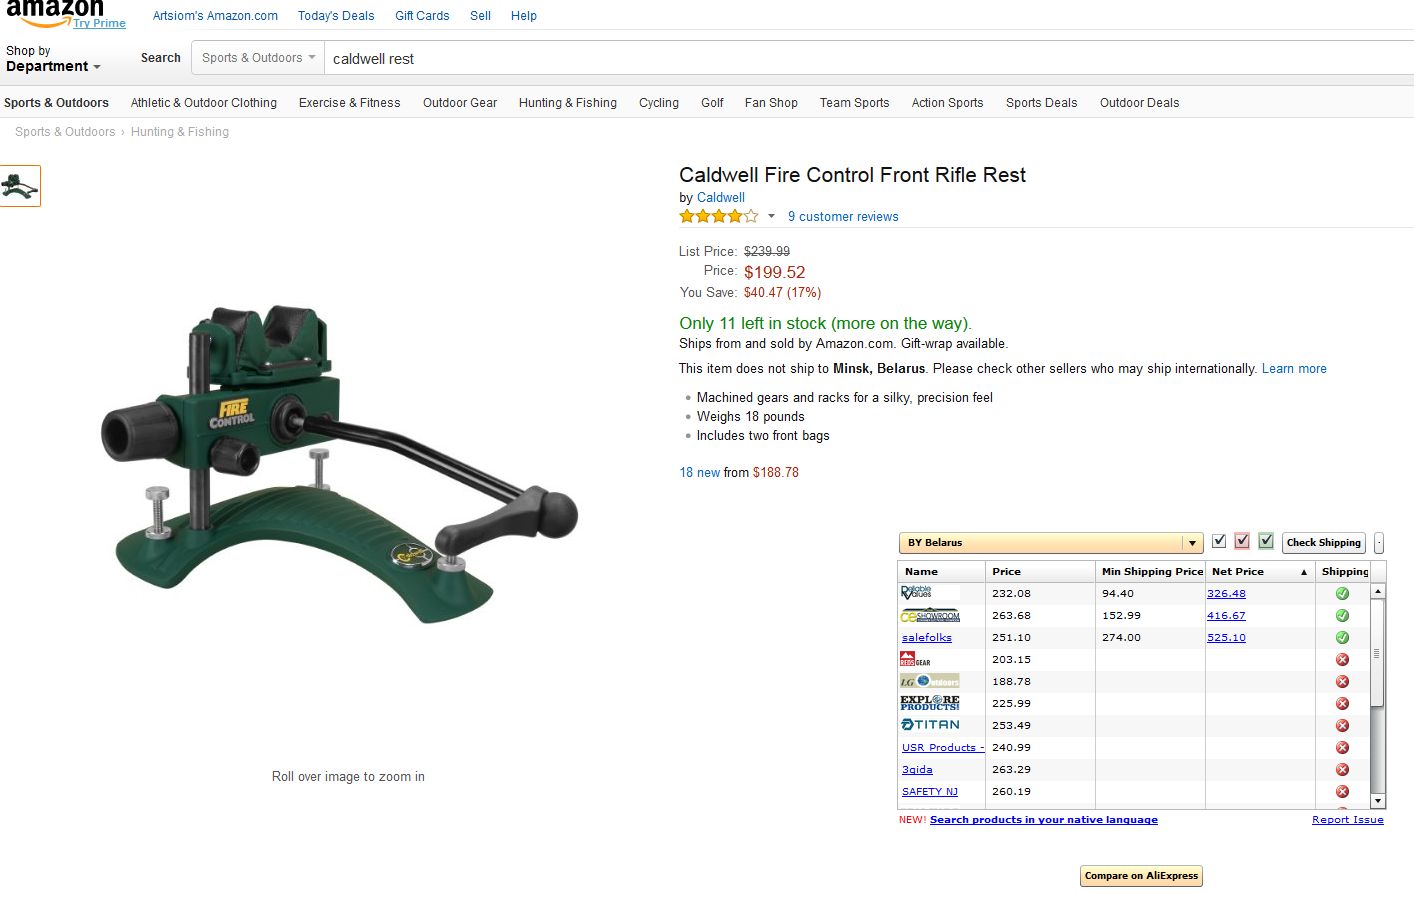Open the 9 customer reviews link

(843, 217)
